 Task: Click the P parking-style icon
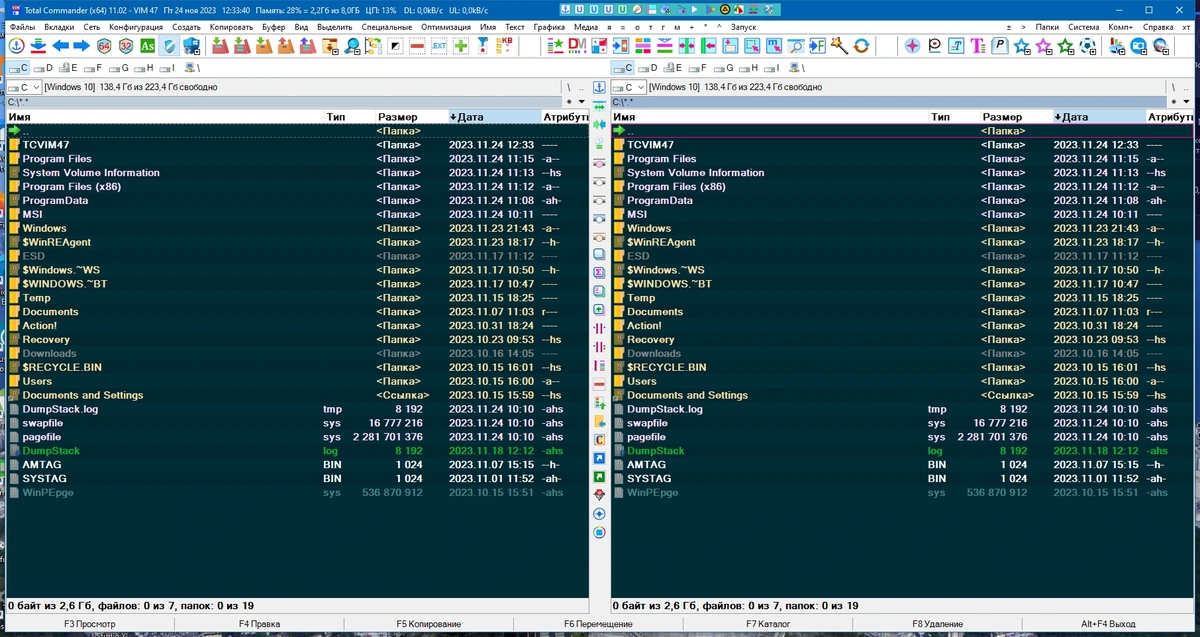coord(1000,46)
